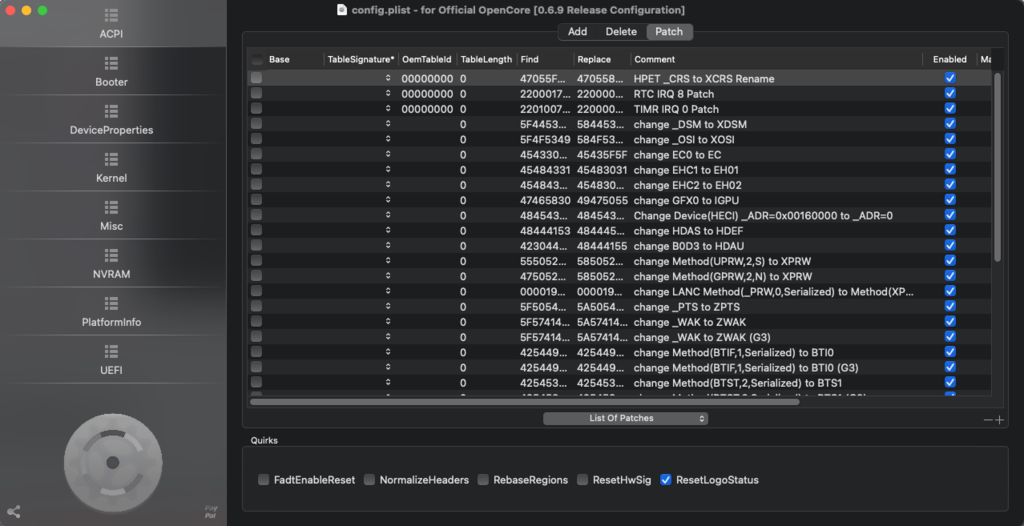Open TableSignature stepper for EC0 to EC row
This screenshot has height=526, width=1024.
click(x=388, y=154)
